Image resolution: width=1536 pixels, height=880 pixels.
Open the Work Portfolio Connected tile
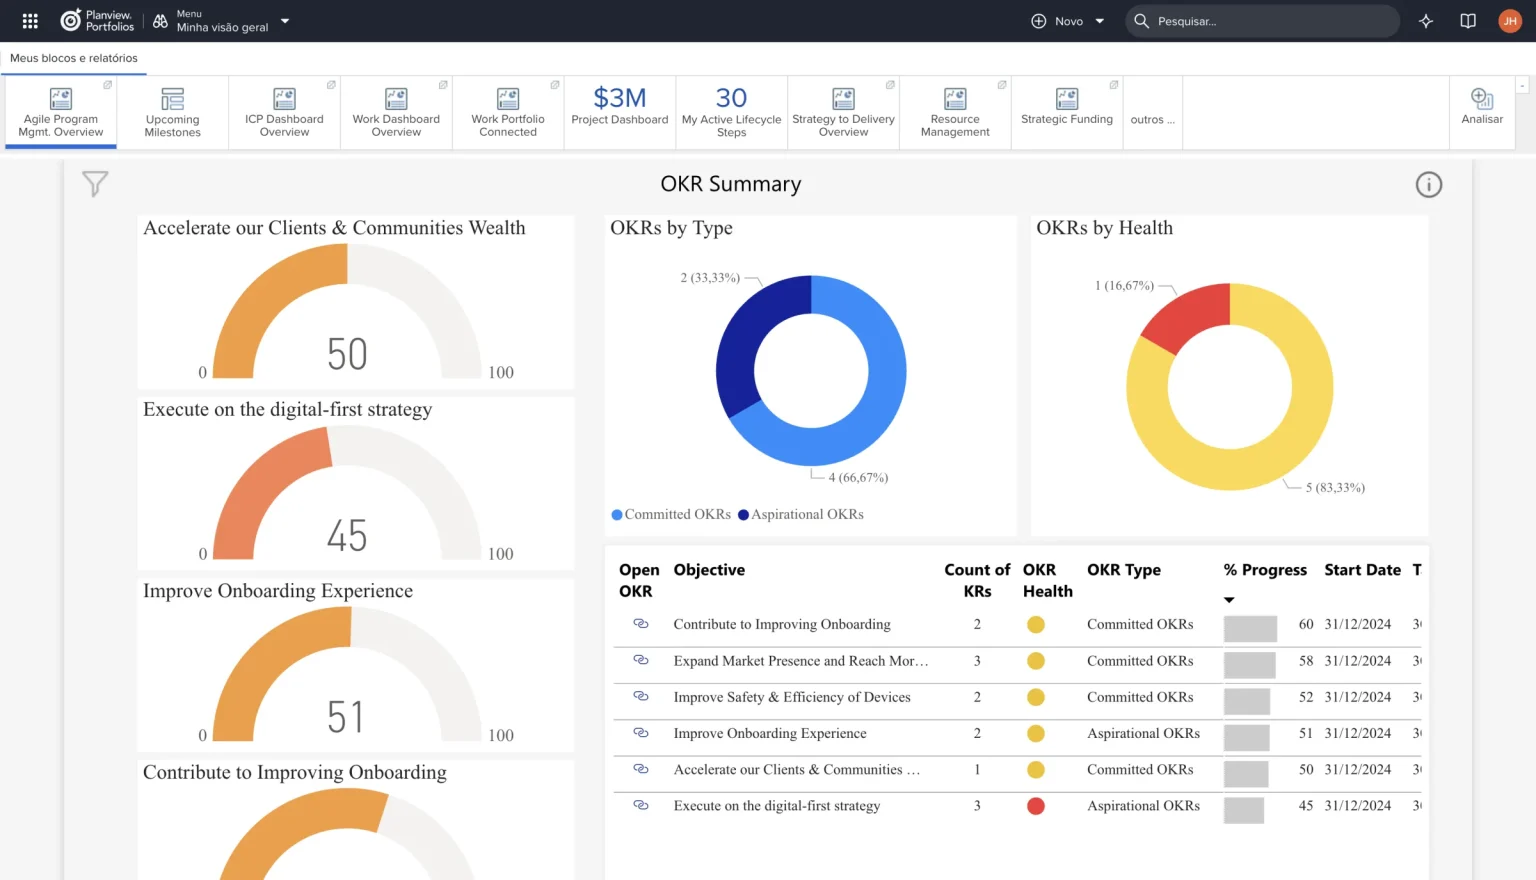[x=509, y=112]
